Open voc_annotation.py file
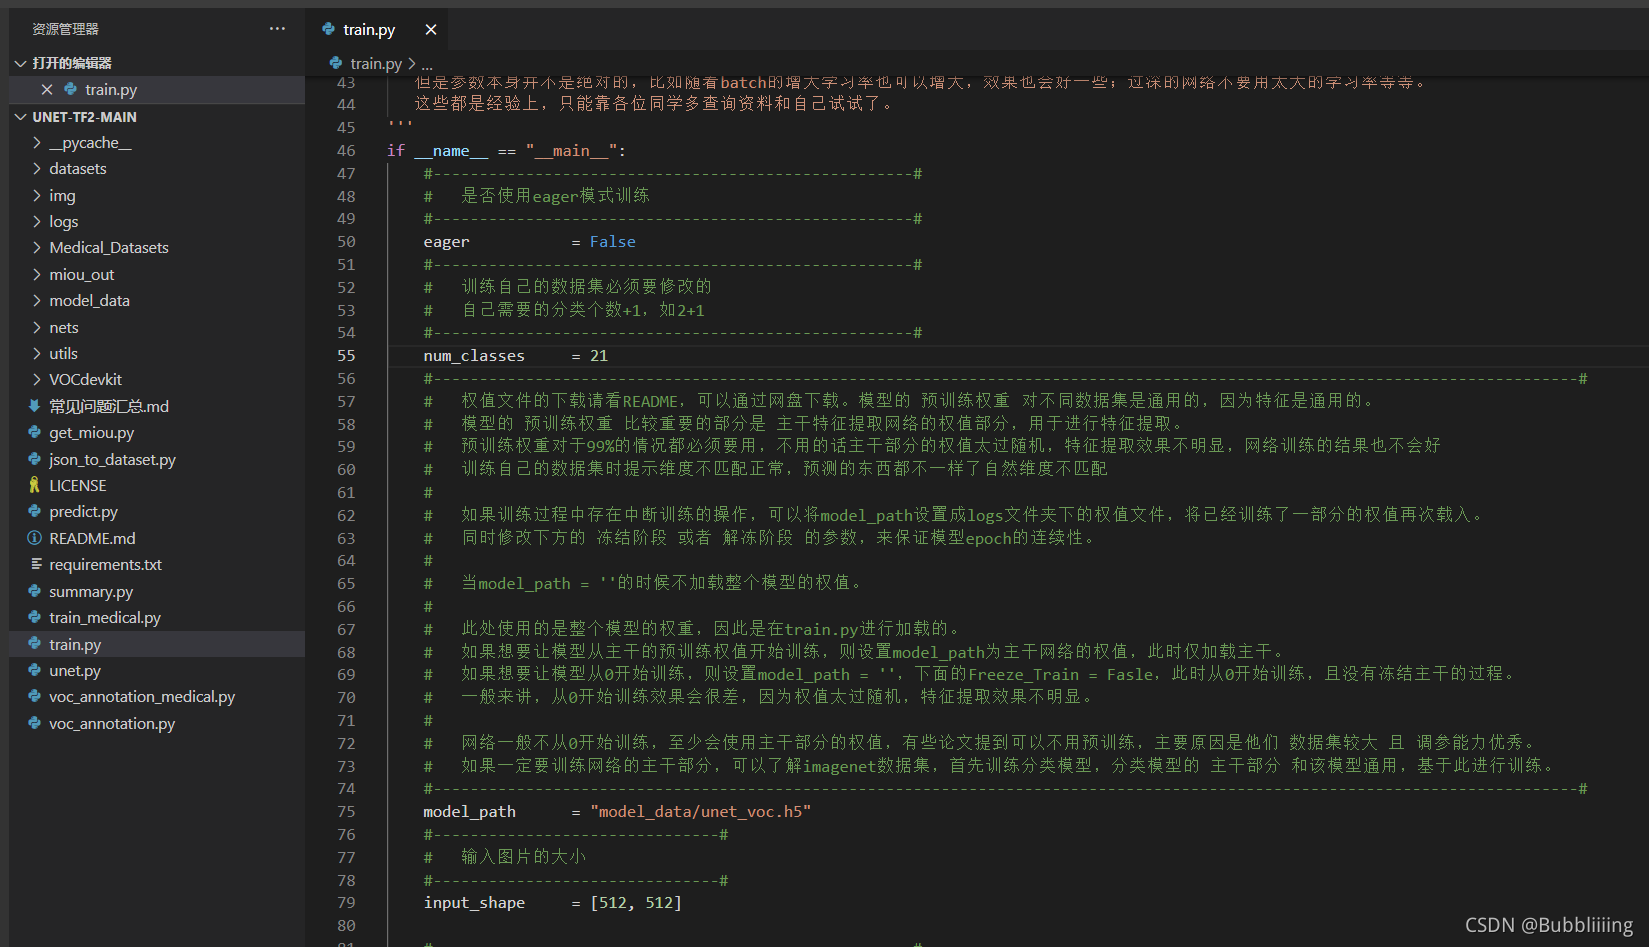This screenshot has height=947, width=1649. coord(112,723)
